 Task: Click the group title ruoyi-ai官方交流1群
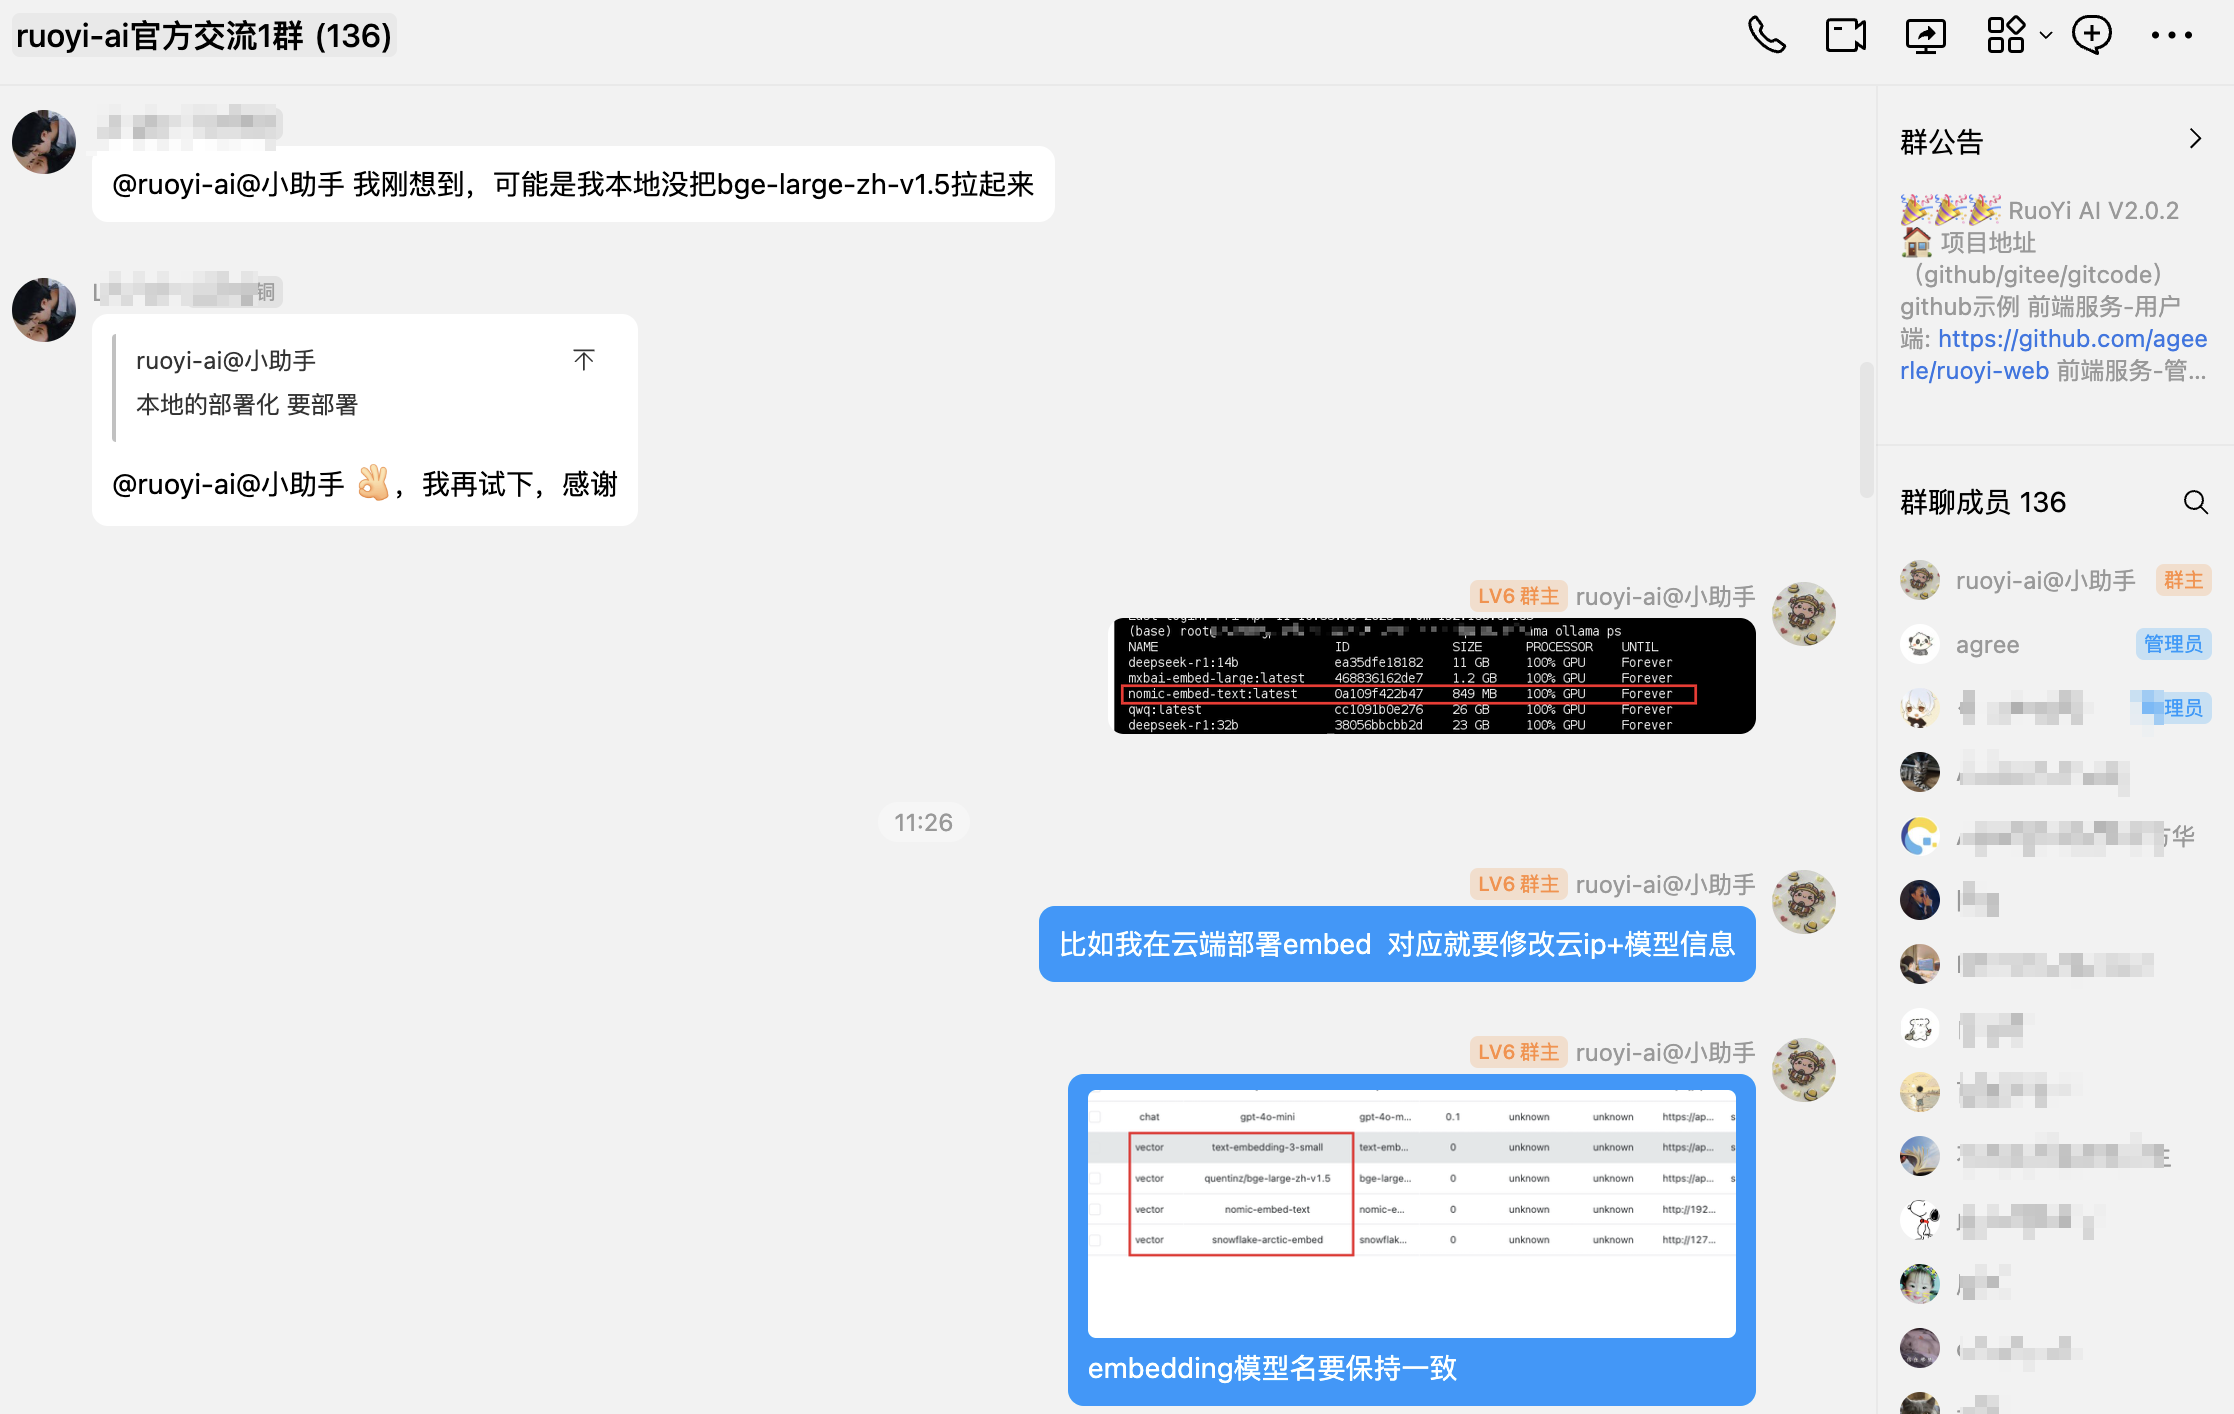[204, 36]
